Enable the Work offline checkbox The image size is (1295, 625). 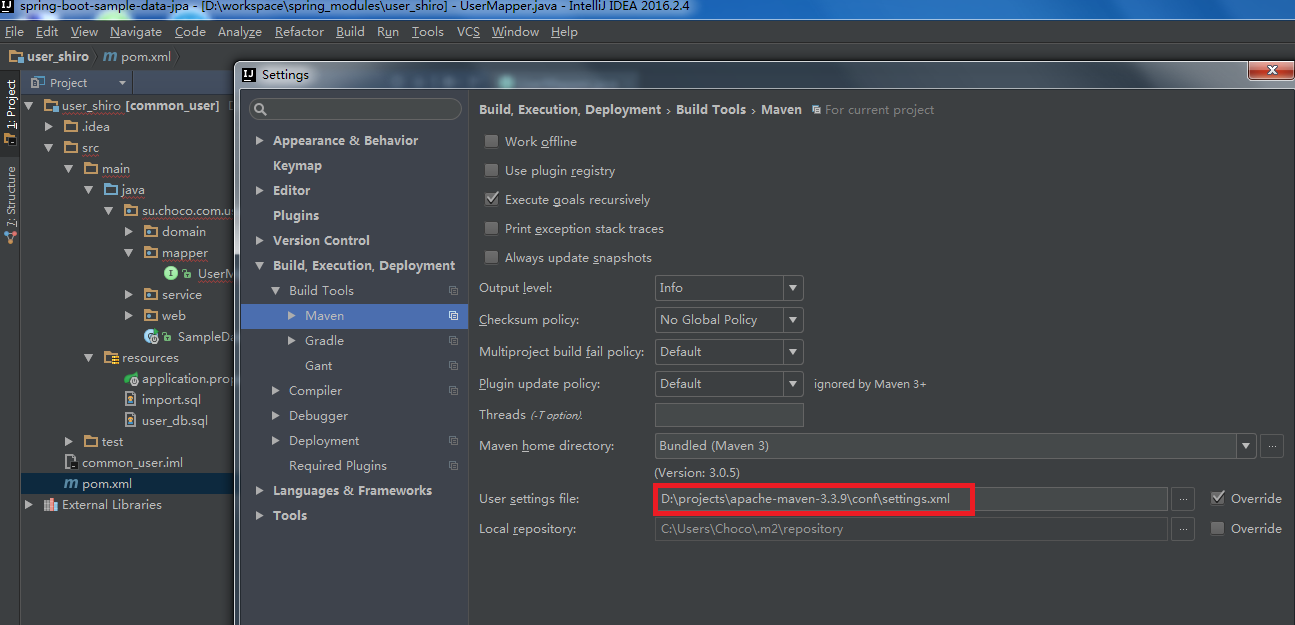pos(491,142)
